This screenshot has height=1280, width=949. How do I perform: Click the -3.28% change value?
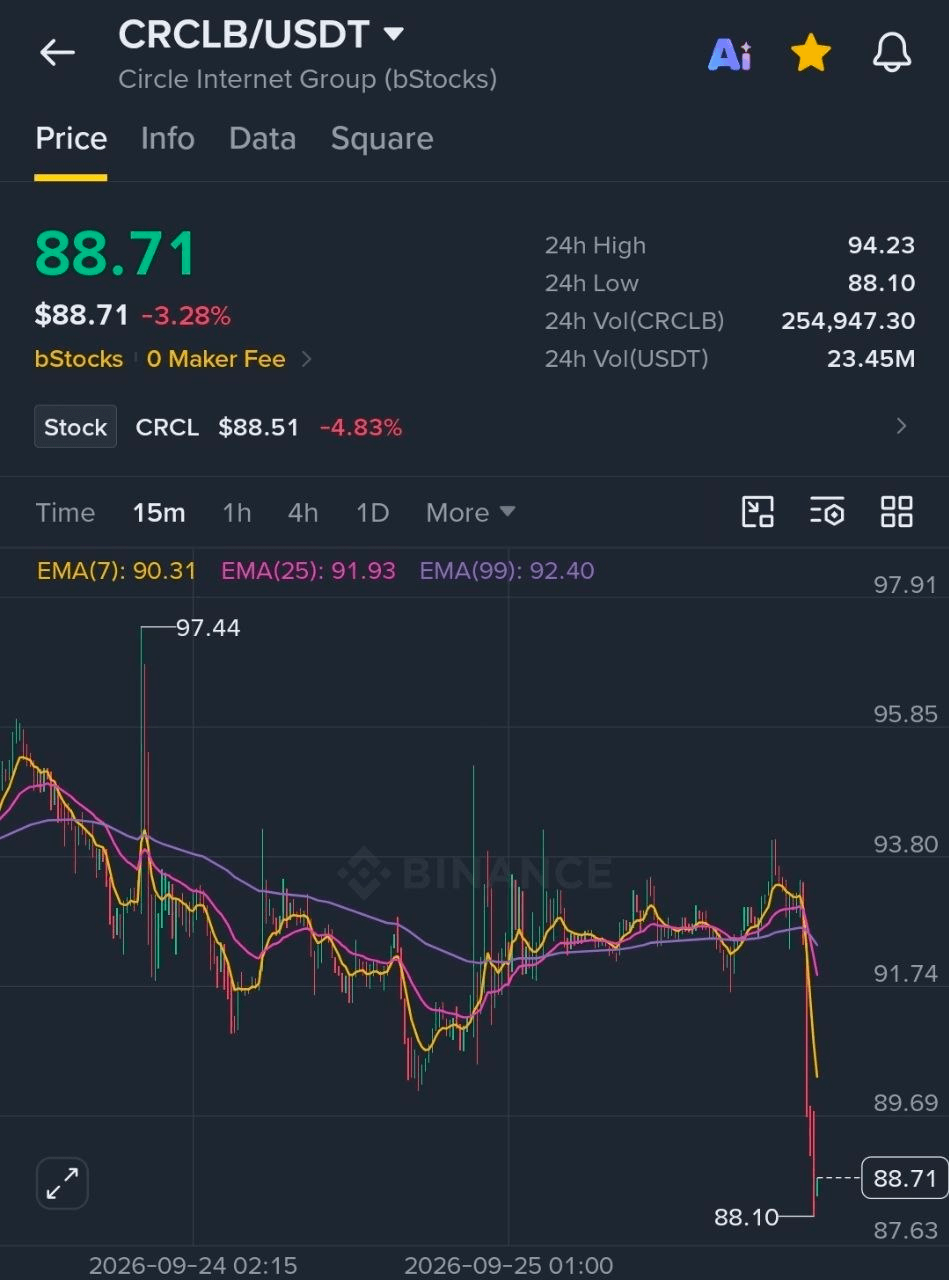pyautogui.click(x=186, y=316)
